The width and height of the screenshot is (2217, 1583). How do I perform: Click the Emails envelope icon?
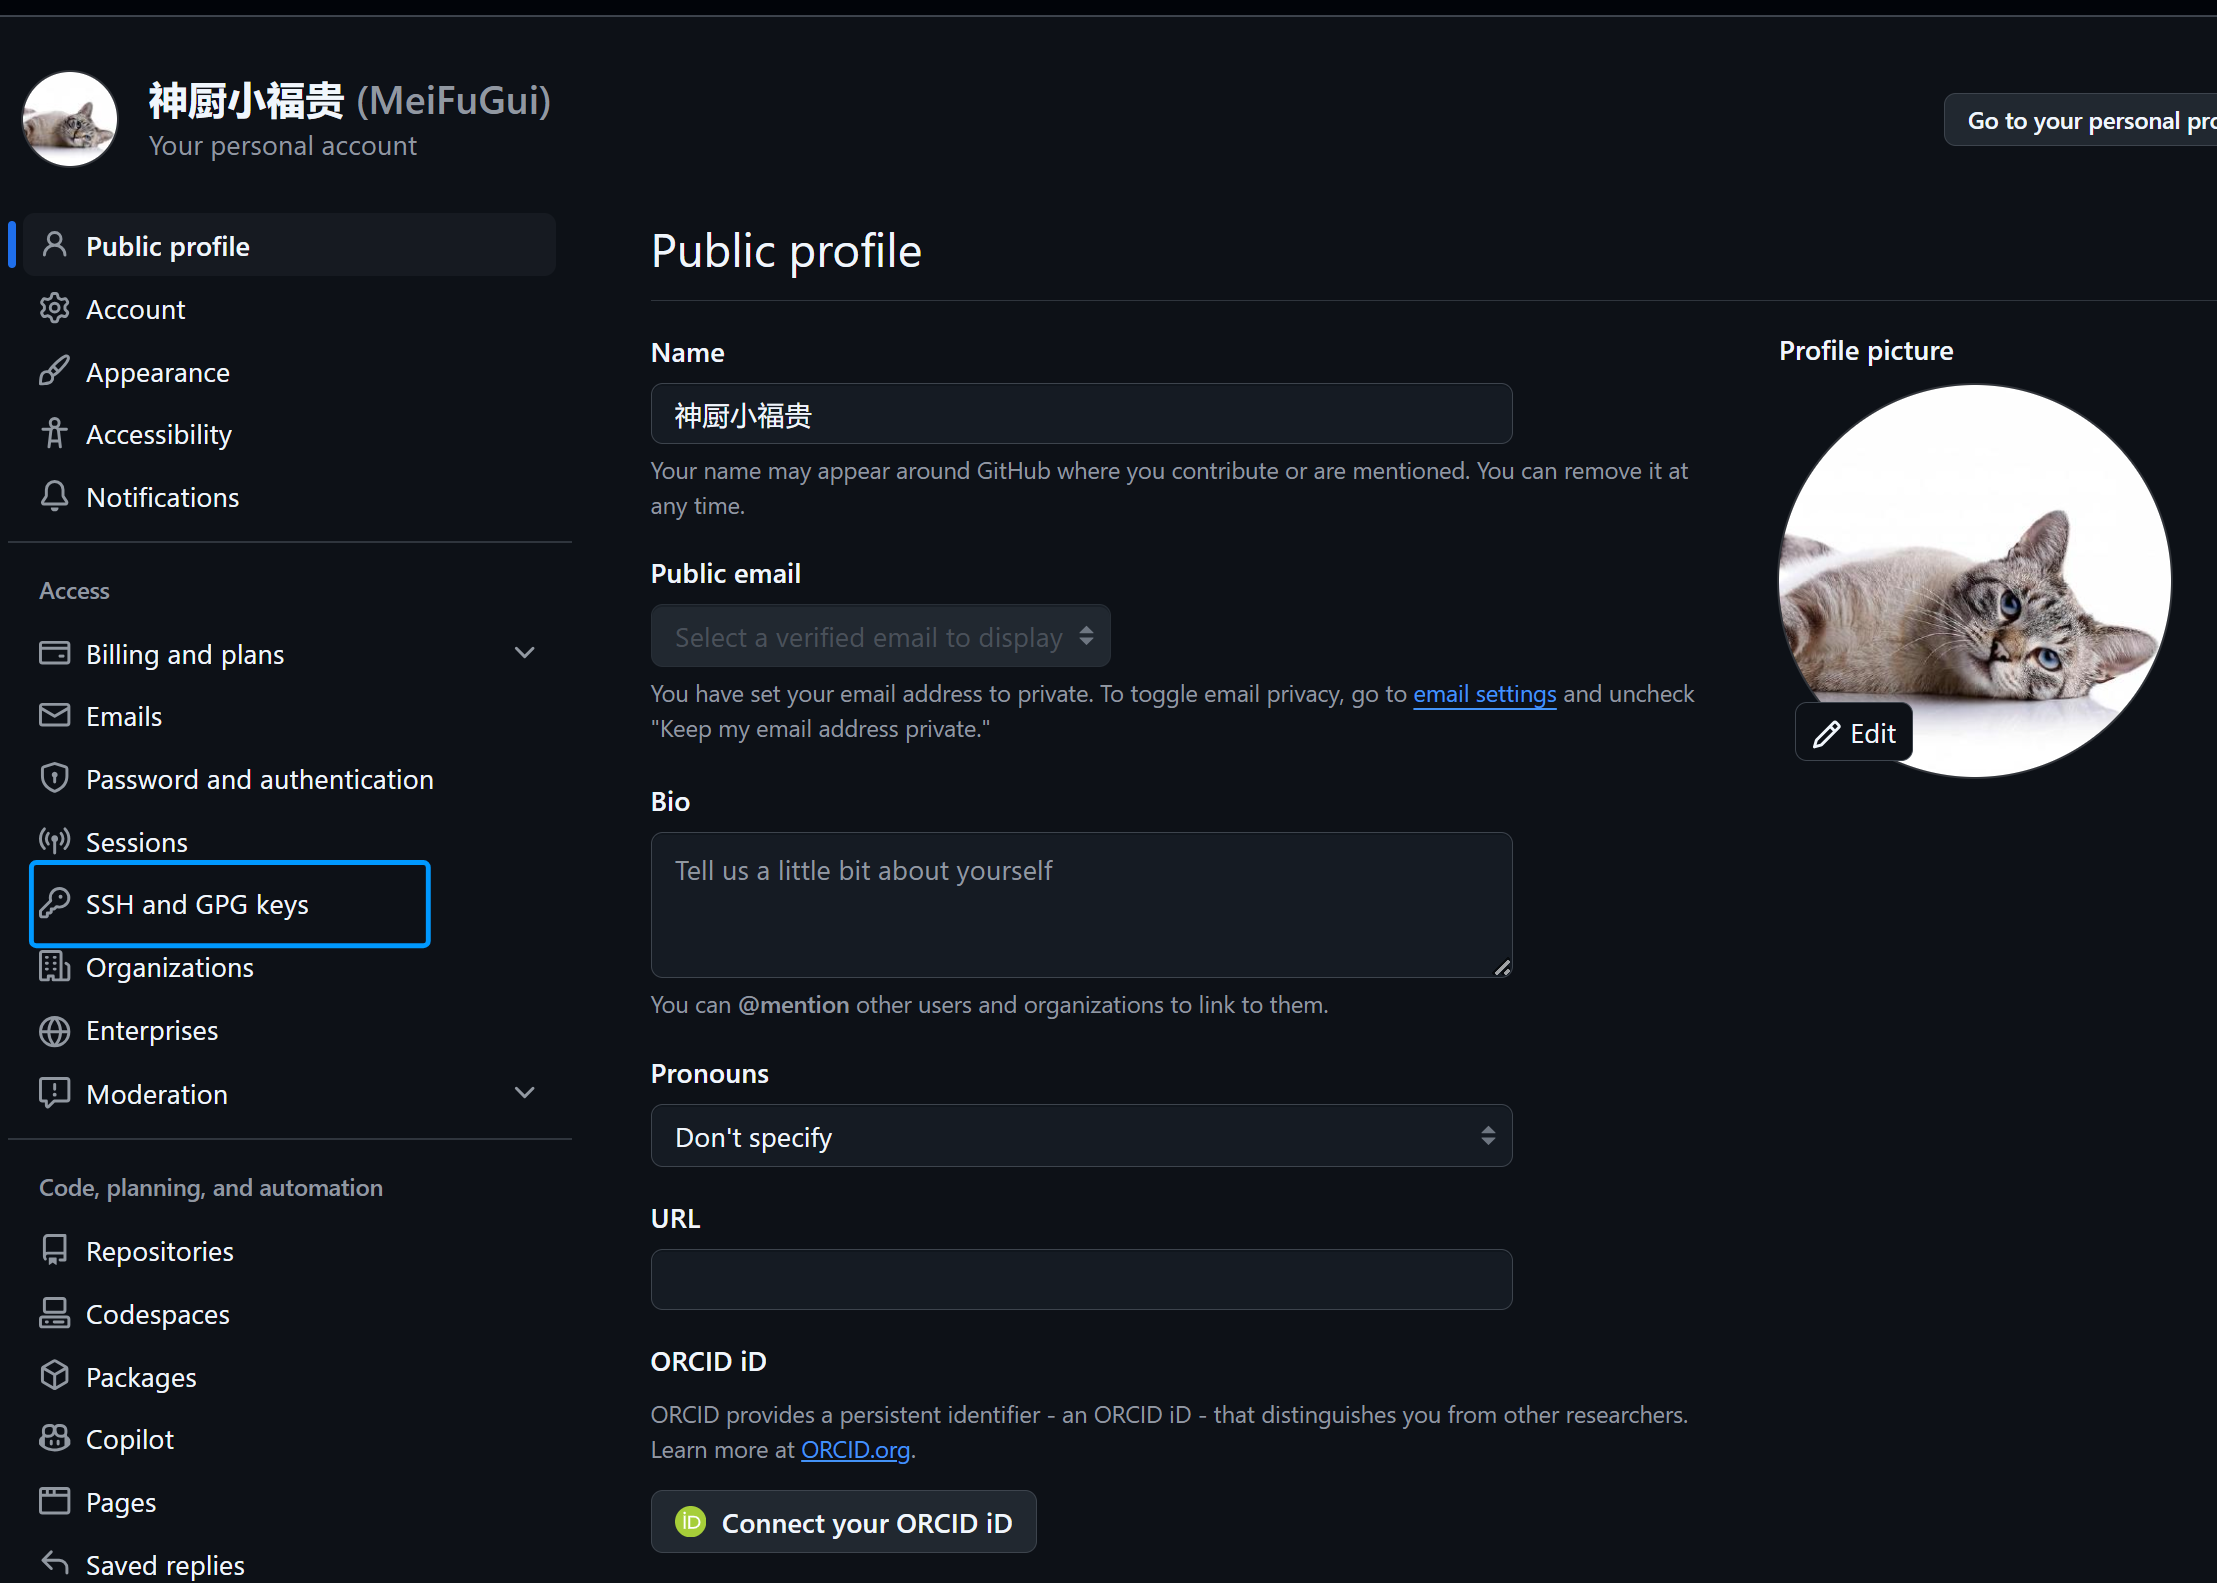[54, 716]
